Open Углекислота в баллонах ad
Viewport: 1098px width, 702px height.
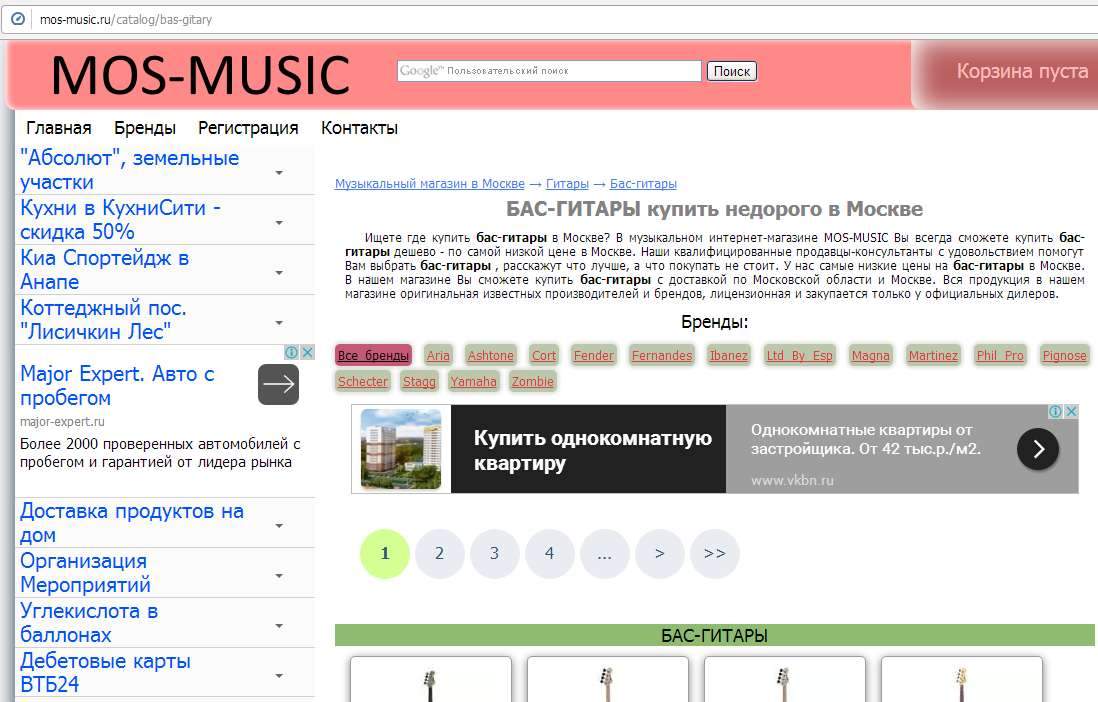89,623
